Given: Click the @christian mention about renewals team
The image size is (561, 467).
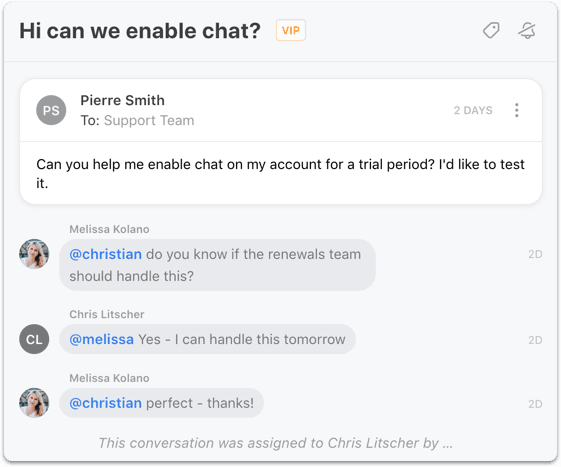Looking at the screenshot, I should pyautogui.click(x=106, y=254).
